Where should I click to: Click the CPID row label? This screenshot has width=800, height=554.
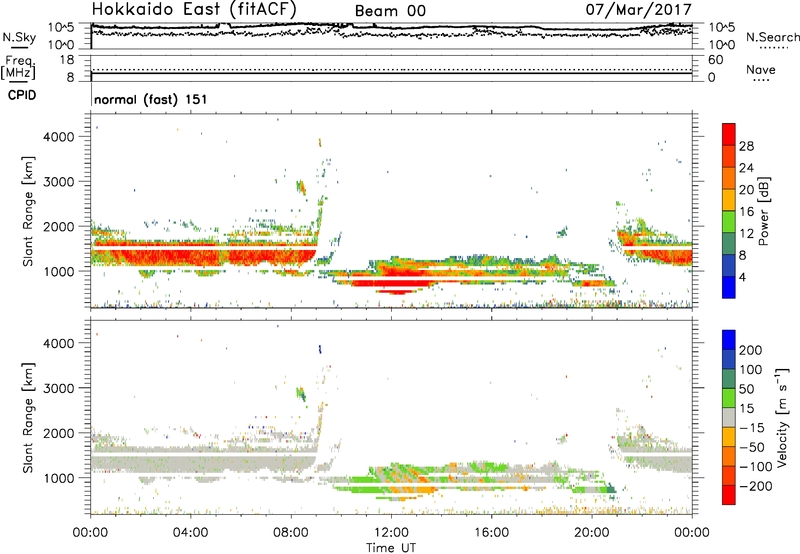tap(22, 95)
